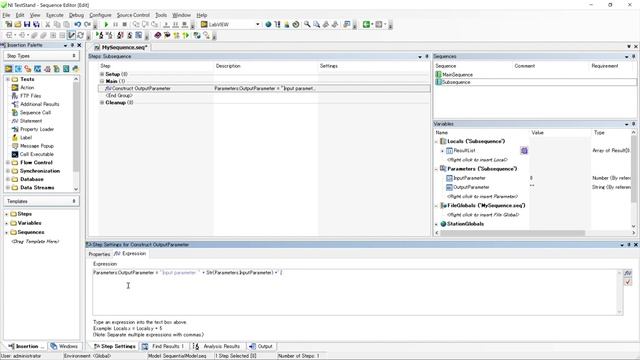Screen dimensions: 640x360
Task: Click inside the Expression text box
Action: pos(355,292)
